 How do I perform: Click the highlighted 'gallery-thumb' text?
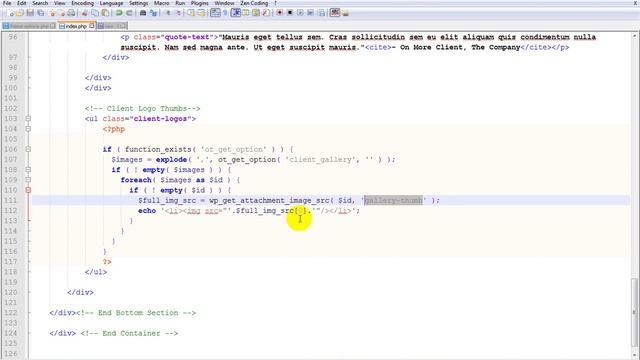(393, 200)
